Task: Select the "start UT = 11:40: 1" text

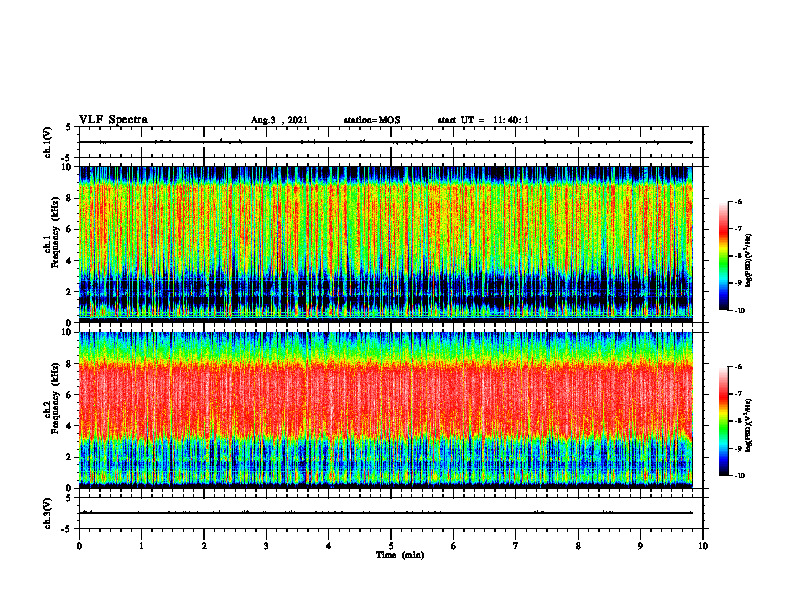Action: pos(482,120)
